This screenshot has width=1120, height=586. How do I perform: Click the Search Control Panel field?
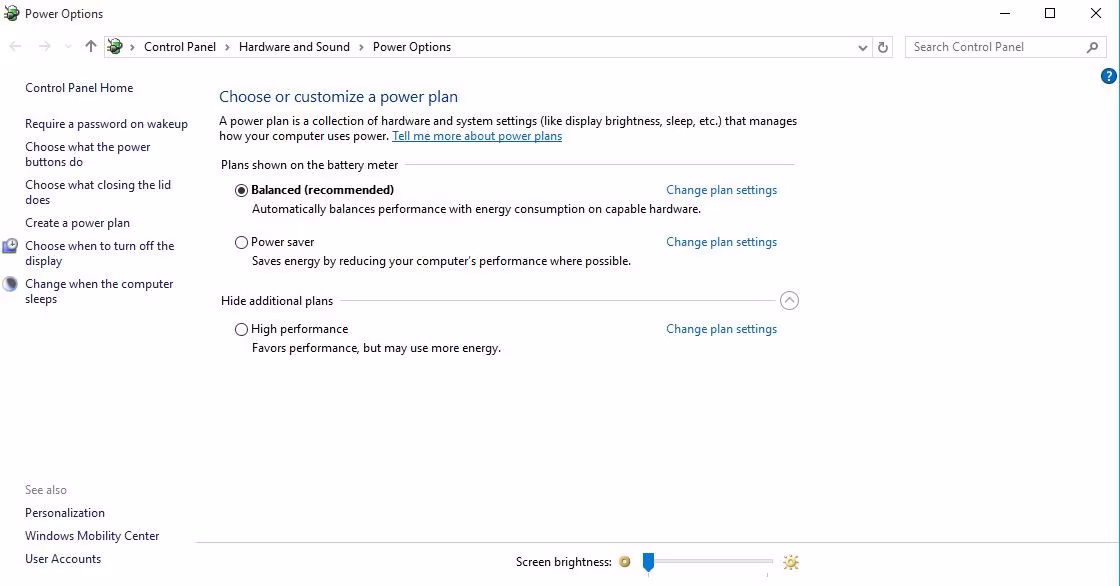[995, 47]
